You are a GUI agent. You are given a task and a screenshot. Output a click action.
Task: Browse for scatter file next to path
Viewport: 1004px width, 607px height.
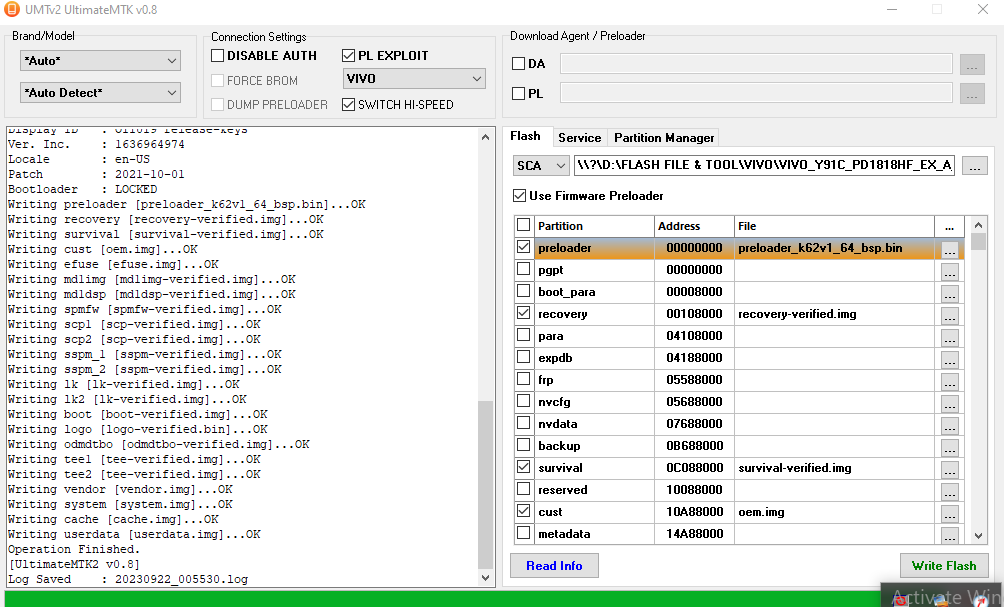[975, 165]
